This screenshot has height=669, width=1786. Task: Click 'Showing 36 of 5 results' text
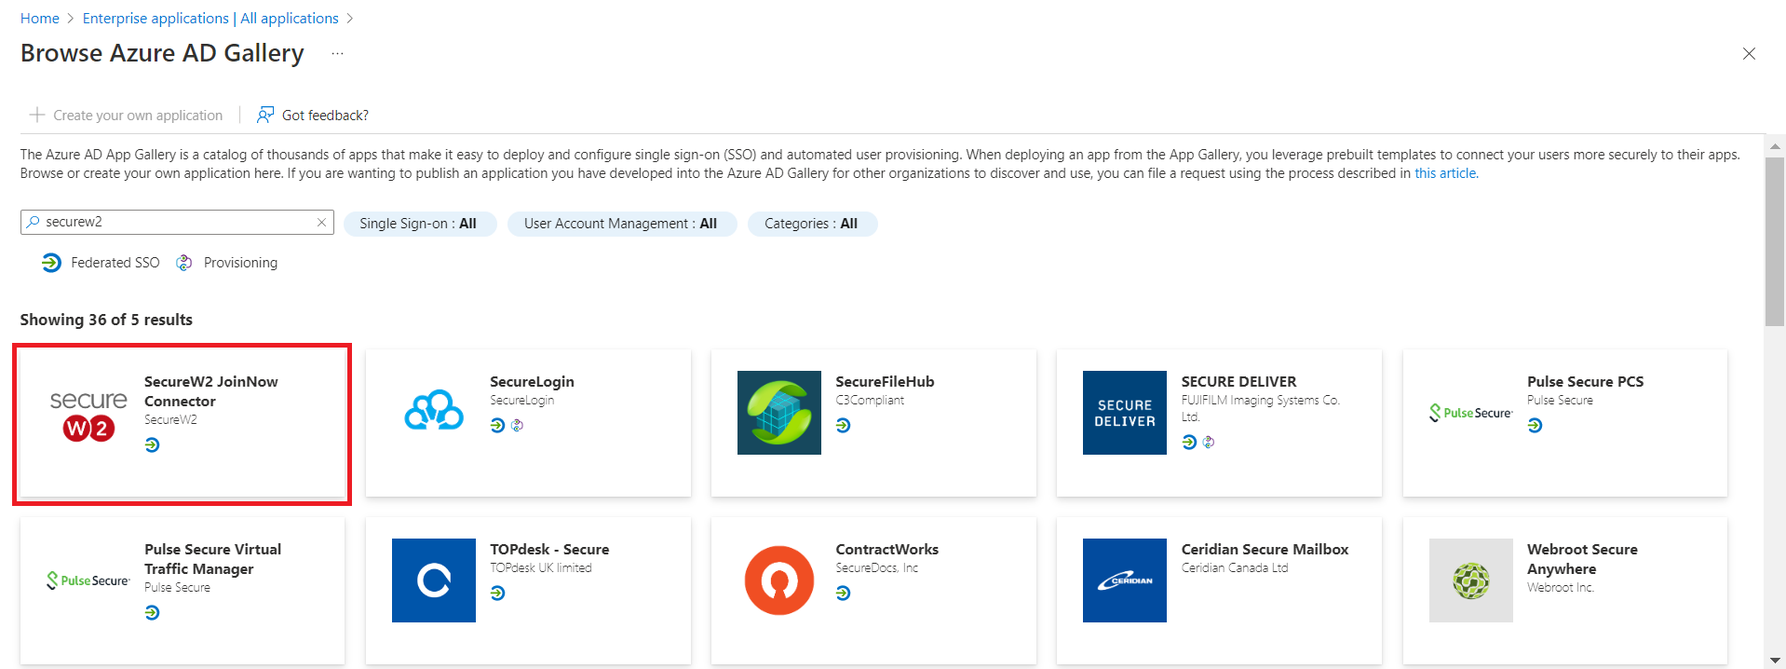click(106, 320)
